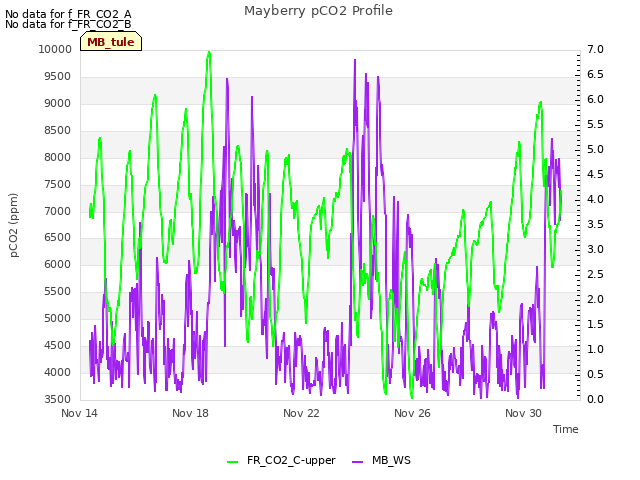Image resolution: width=640 pixels, height=480 pixels.
Task: Click the 6500 left axis value
Action: coord(58,237)
